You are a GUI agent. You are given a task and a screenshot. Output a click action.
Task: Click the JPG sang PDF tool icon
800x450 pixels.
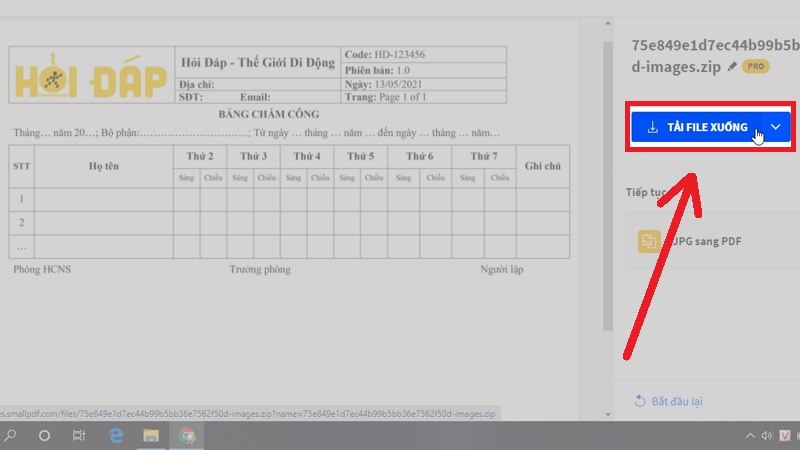tap(650, 241)
